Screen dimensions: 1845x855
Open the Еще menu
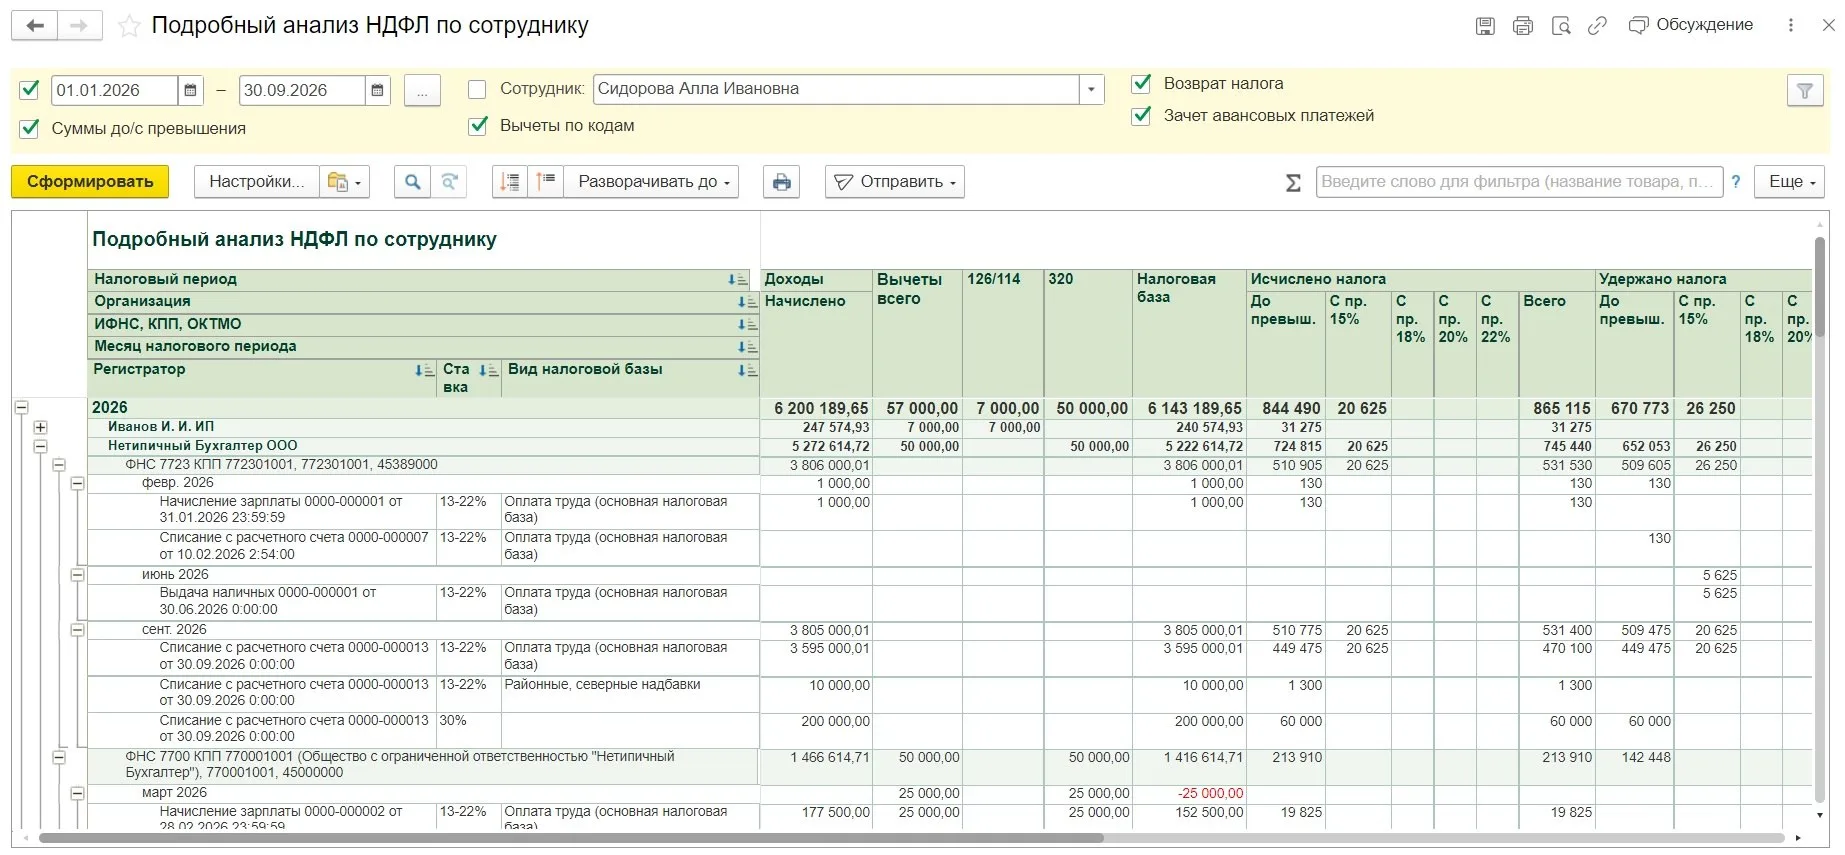[x=1791, y=182]
